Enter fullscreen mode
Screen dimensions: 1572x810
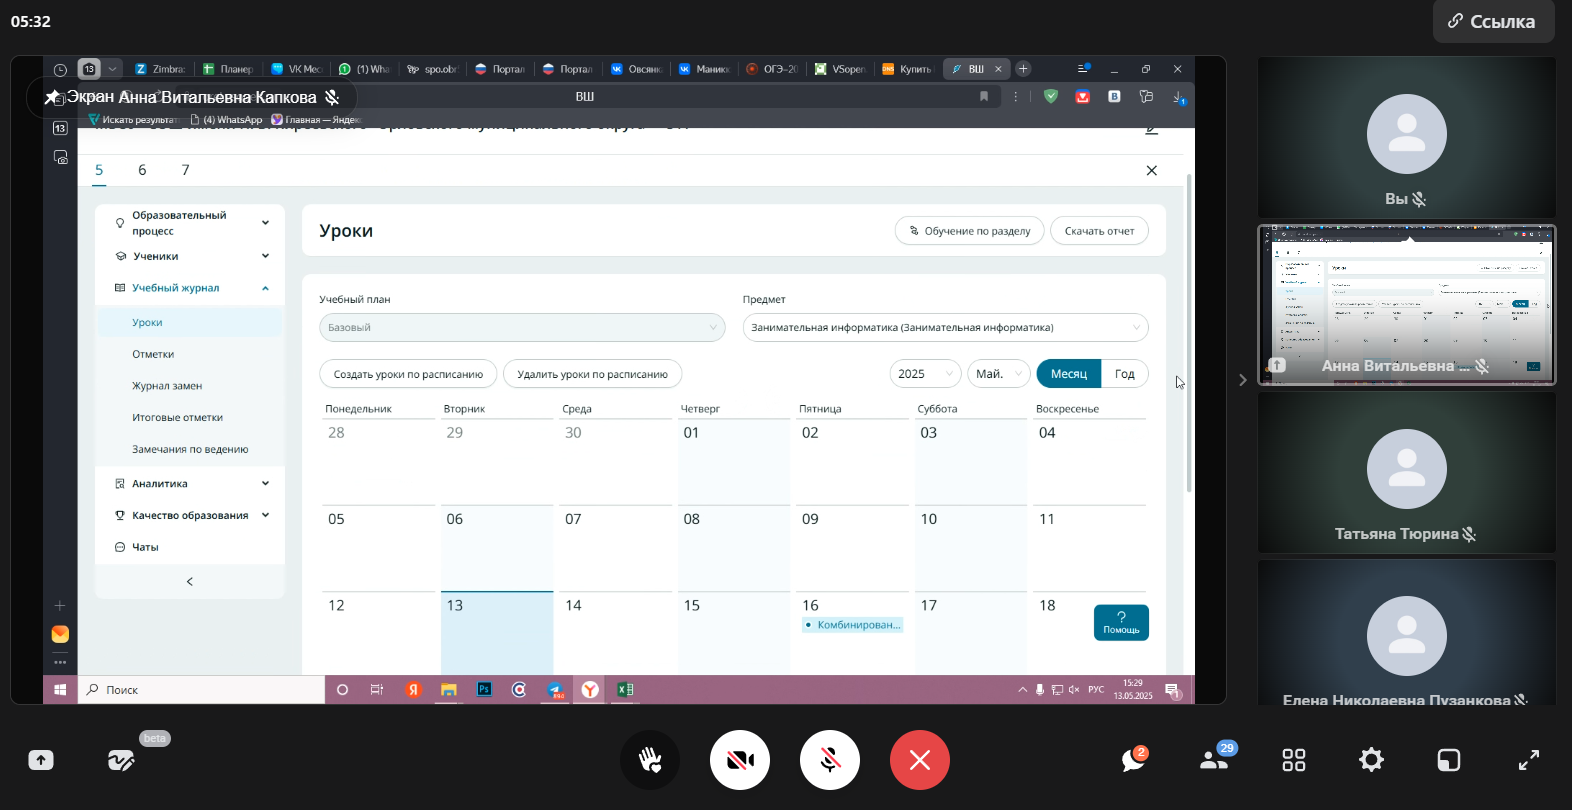[x=1529, y=760]
